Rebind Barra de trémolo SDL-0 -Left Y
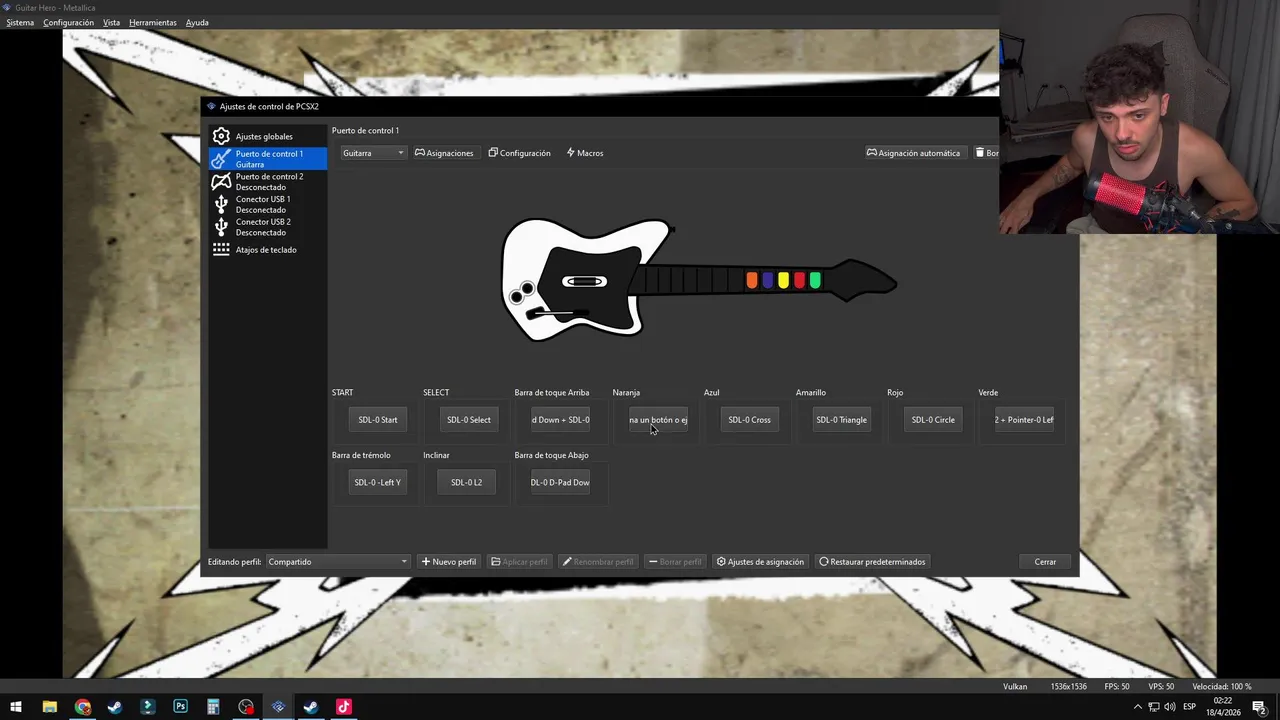The width and height of the screenshot is (1280, 720). coord(378,483)
